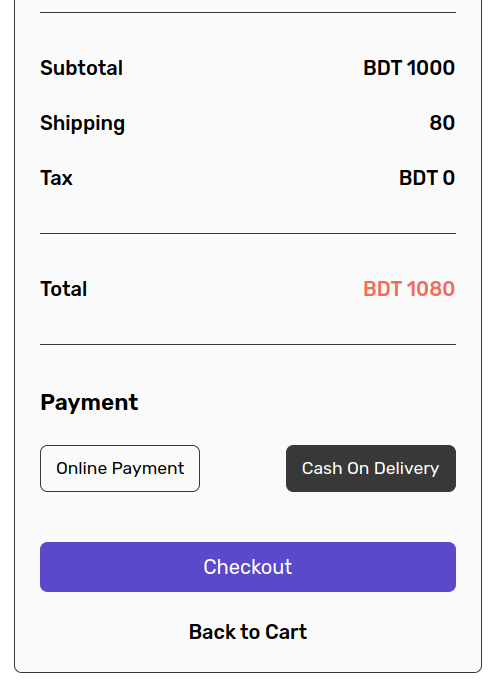The image size is (495, 682).
Task: Place the order using Checkout
Action: (248, 567)
